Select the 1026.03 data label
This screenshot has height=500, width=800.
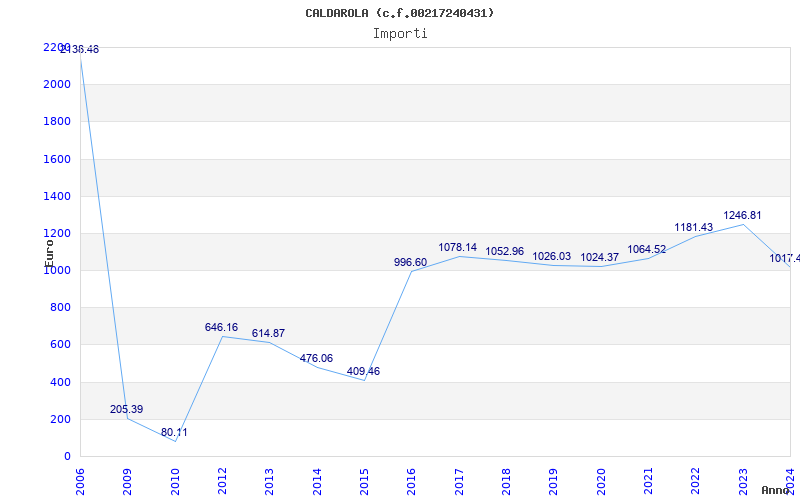pyautogui.click(x=552, y=257)
